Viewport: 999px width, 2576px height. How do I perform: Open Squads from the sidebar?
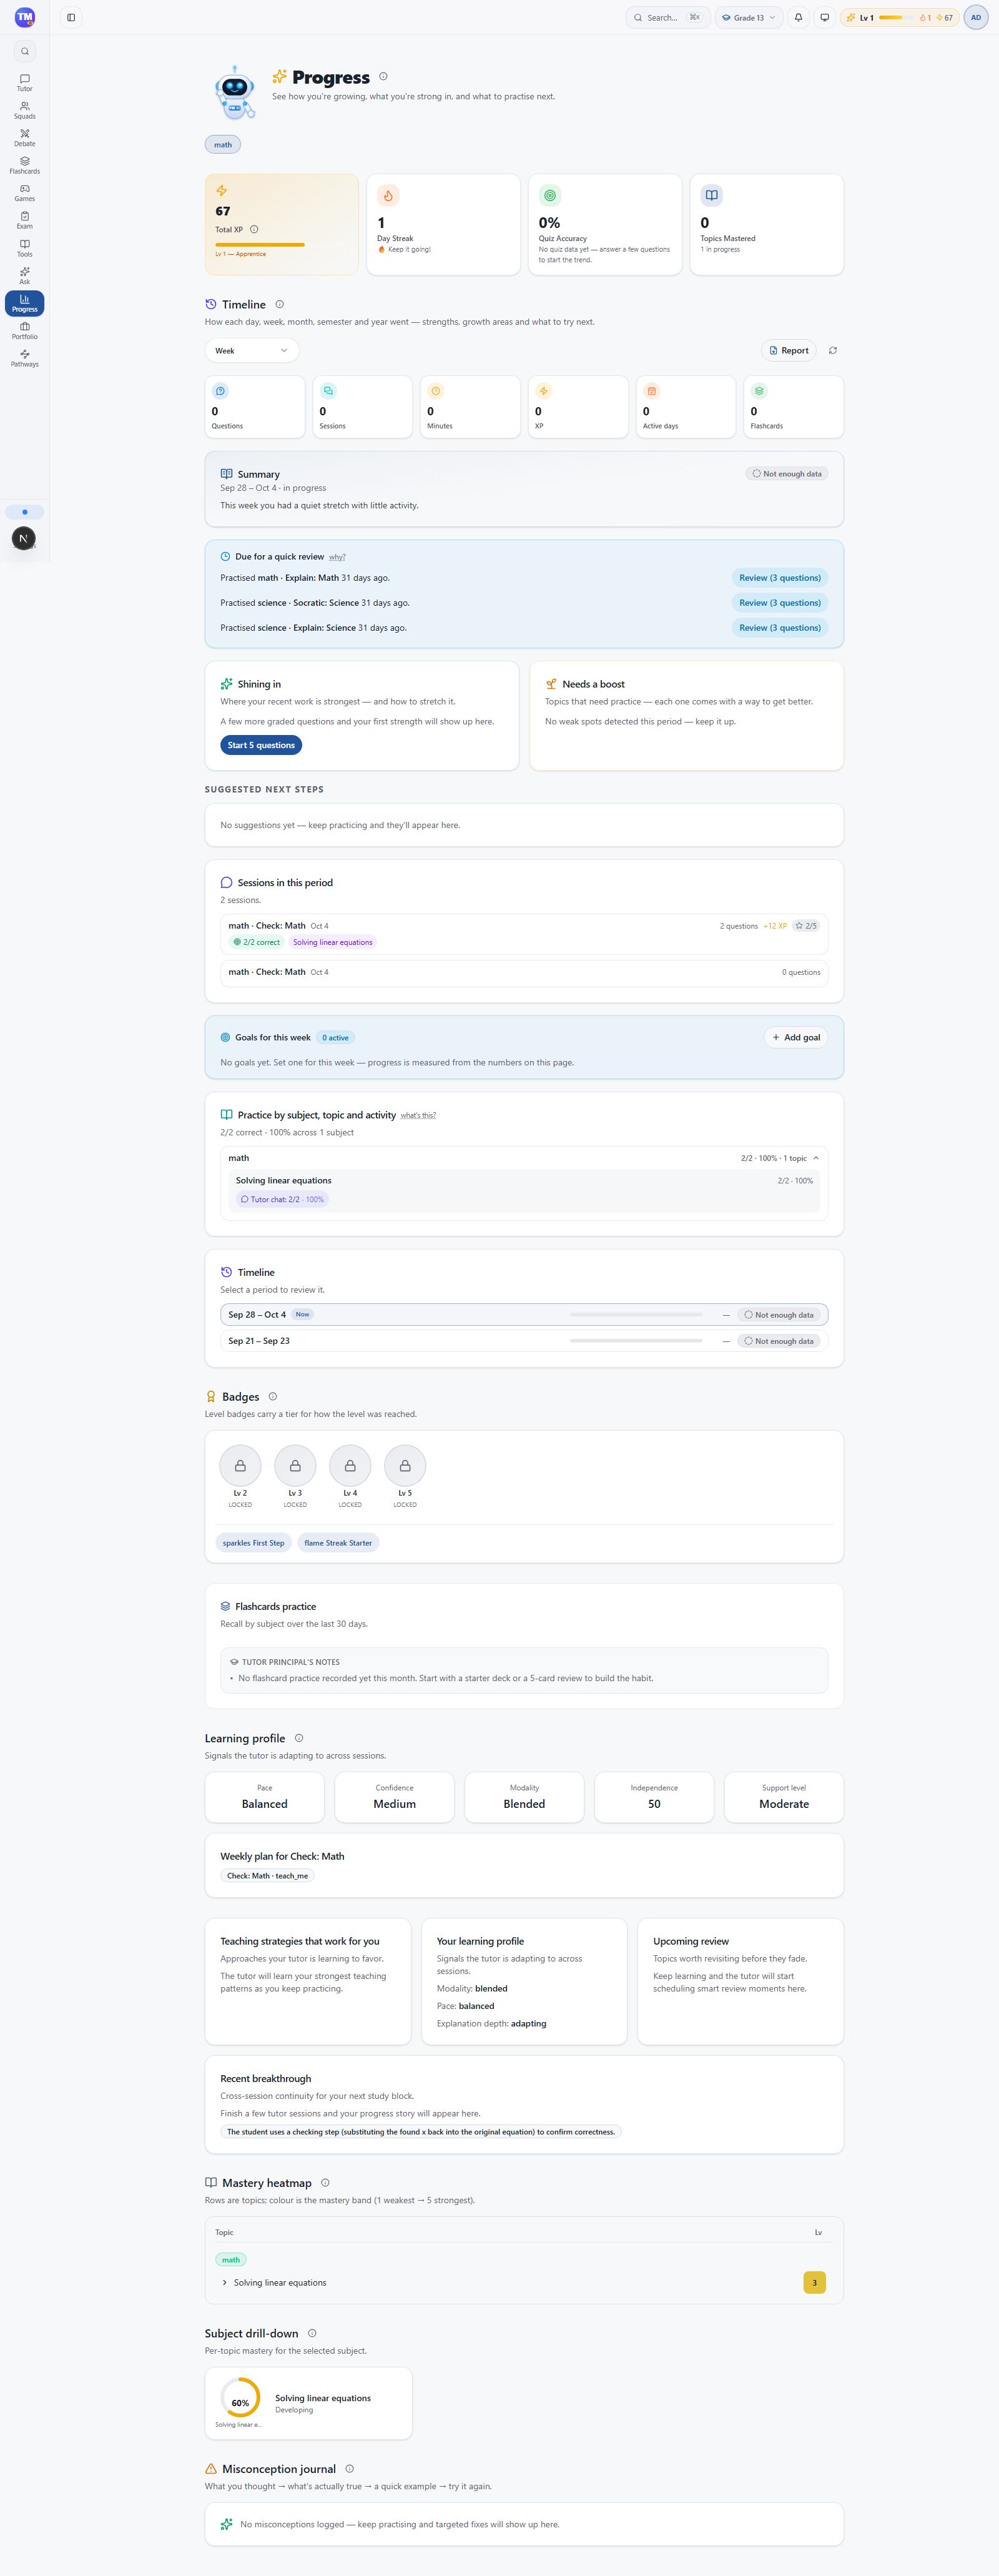(24, 110)
